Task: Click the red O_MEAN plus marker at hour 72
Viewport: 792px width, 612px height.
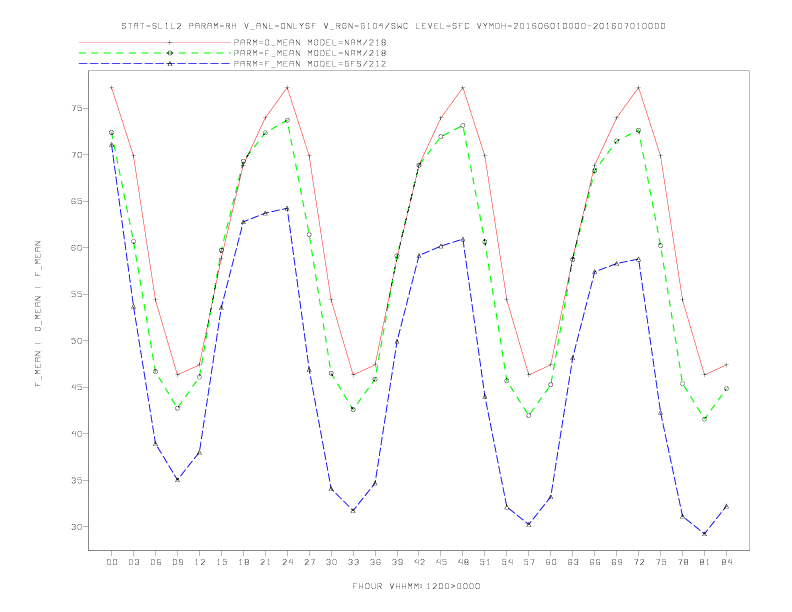Action: point(638,88)
